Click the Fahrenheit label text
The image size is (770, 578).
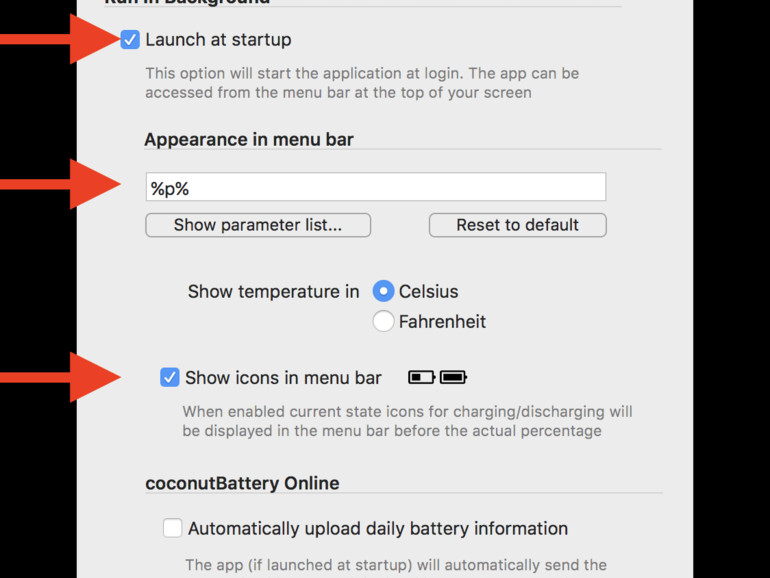pyautogui.click(x=442, y=322)
